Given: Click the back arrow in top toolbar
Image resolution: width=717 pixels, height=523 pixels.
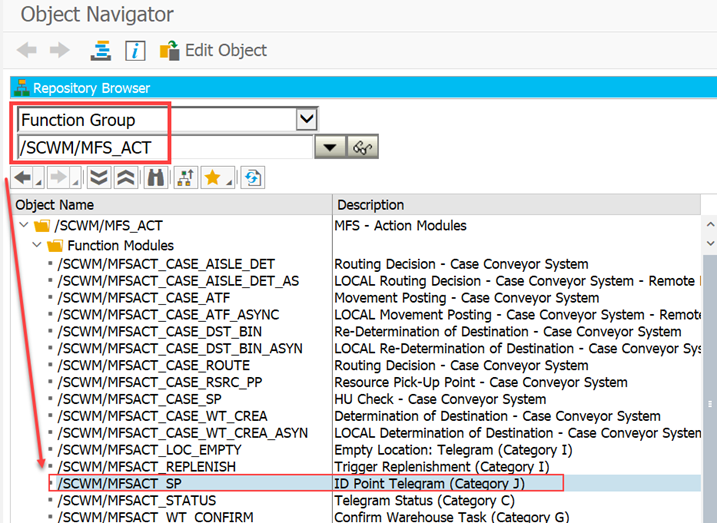Looking at the screenshot, I should pyautogui.click(x=27, y=50).
